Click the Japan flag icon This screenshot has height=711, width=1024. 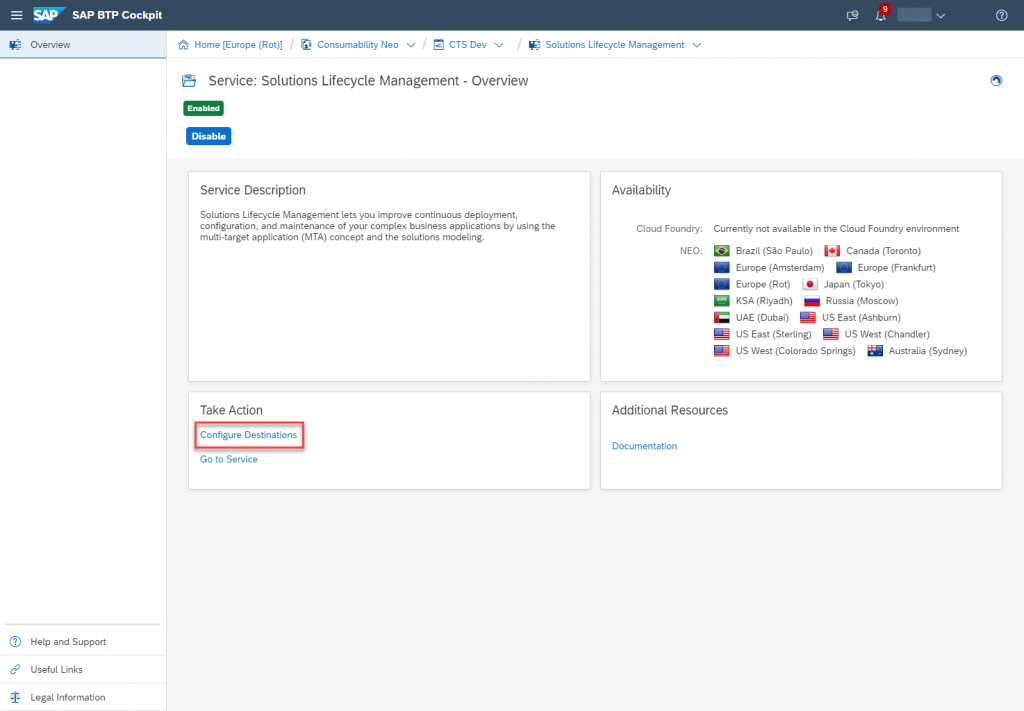(810, 284)
